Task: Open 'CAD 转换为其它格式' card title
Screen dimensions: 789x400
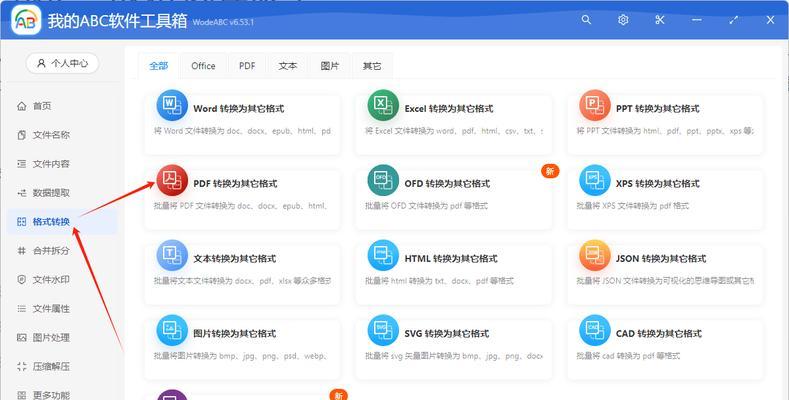Action: point(659,334)
